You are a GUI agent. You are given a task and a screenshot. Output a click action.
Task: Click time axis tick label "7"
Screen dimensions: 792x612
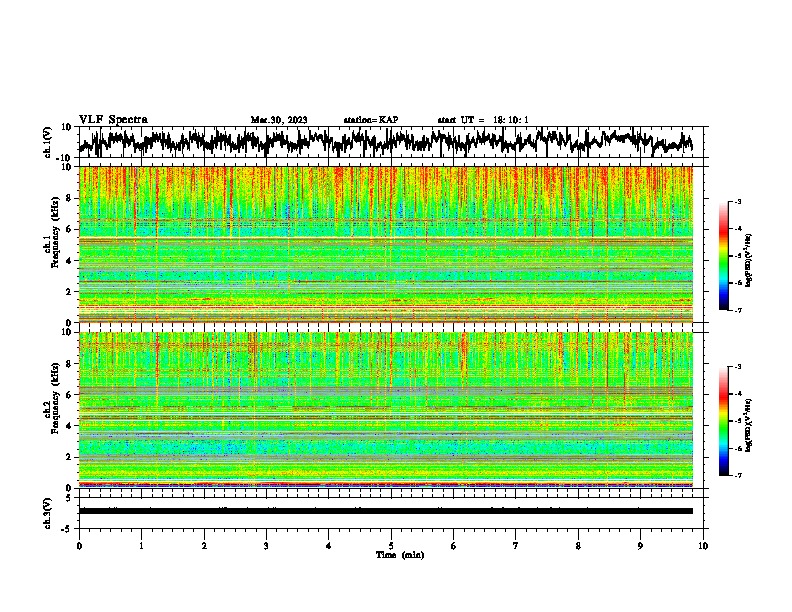click(x=516, y=546)
